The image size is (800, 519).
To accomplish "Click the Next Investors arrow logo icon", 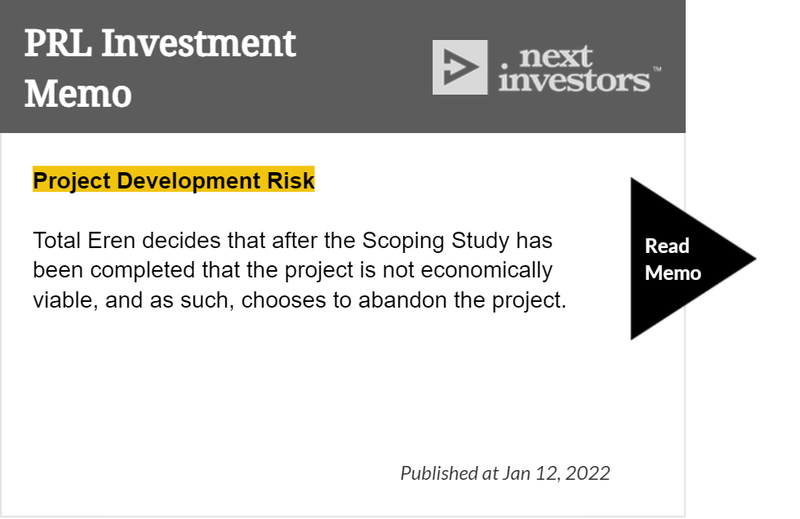I will [460, 67].
